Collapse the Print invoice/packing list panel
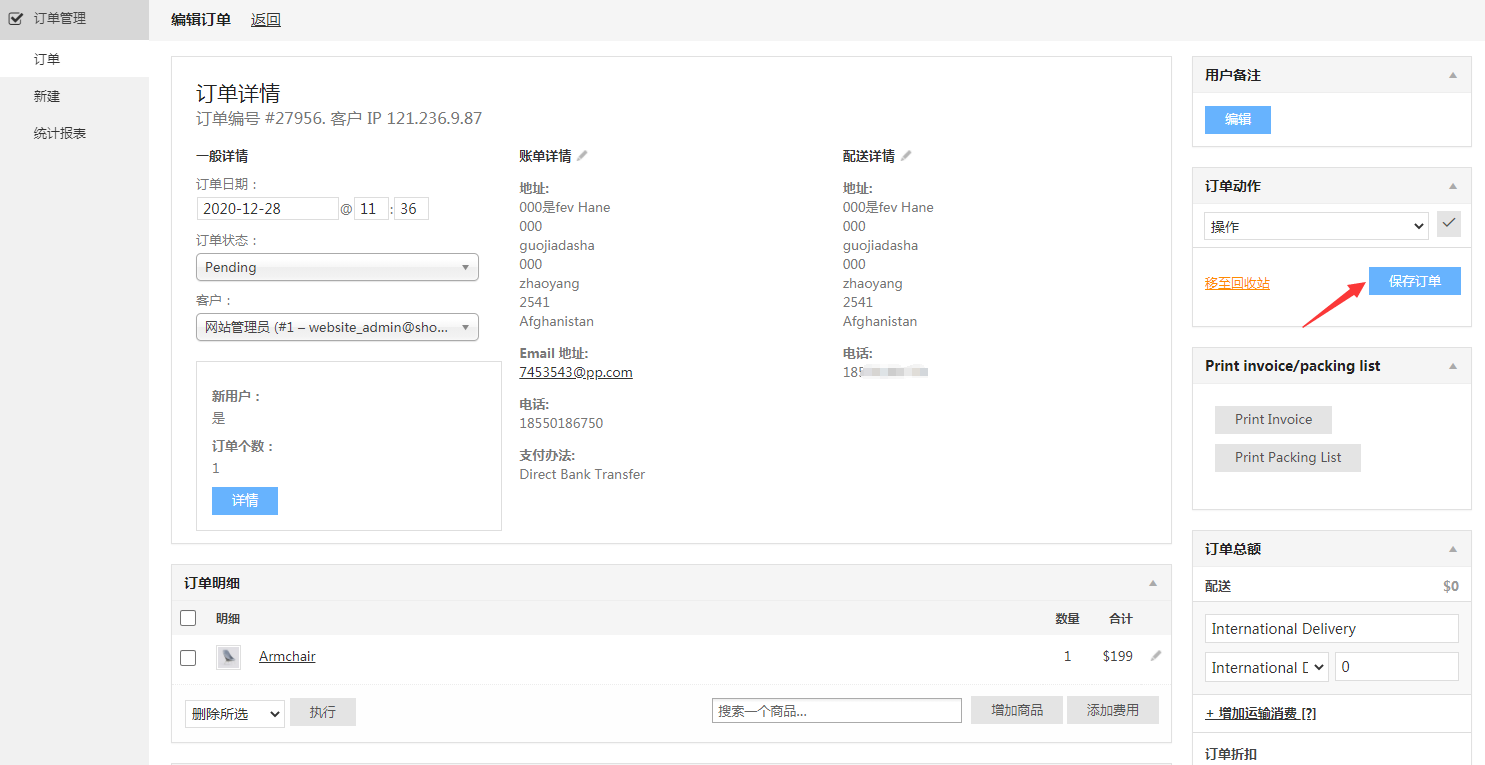 (x=1453, y=366)
